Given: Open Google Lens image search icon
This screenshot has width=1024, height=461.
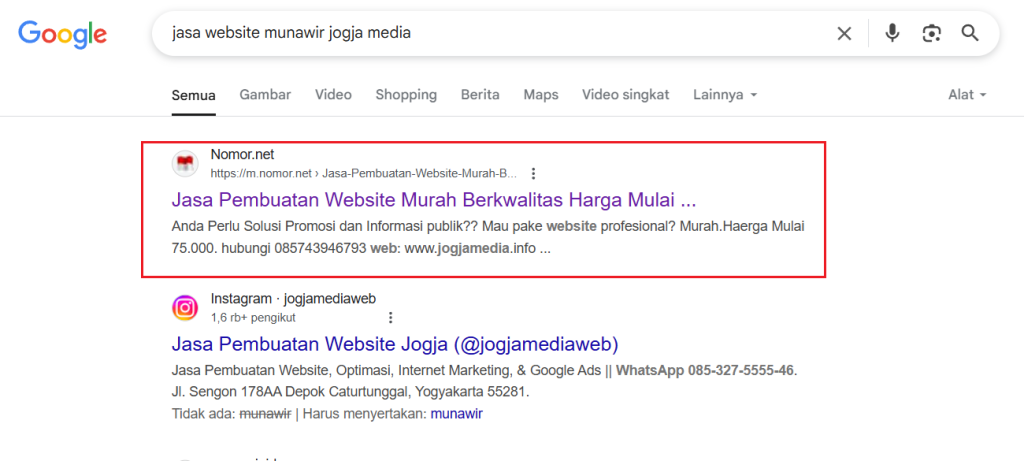Looking at the screenshot, I should (x=931, y=34).
